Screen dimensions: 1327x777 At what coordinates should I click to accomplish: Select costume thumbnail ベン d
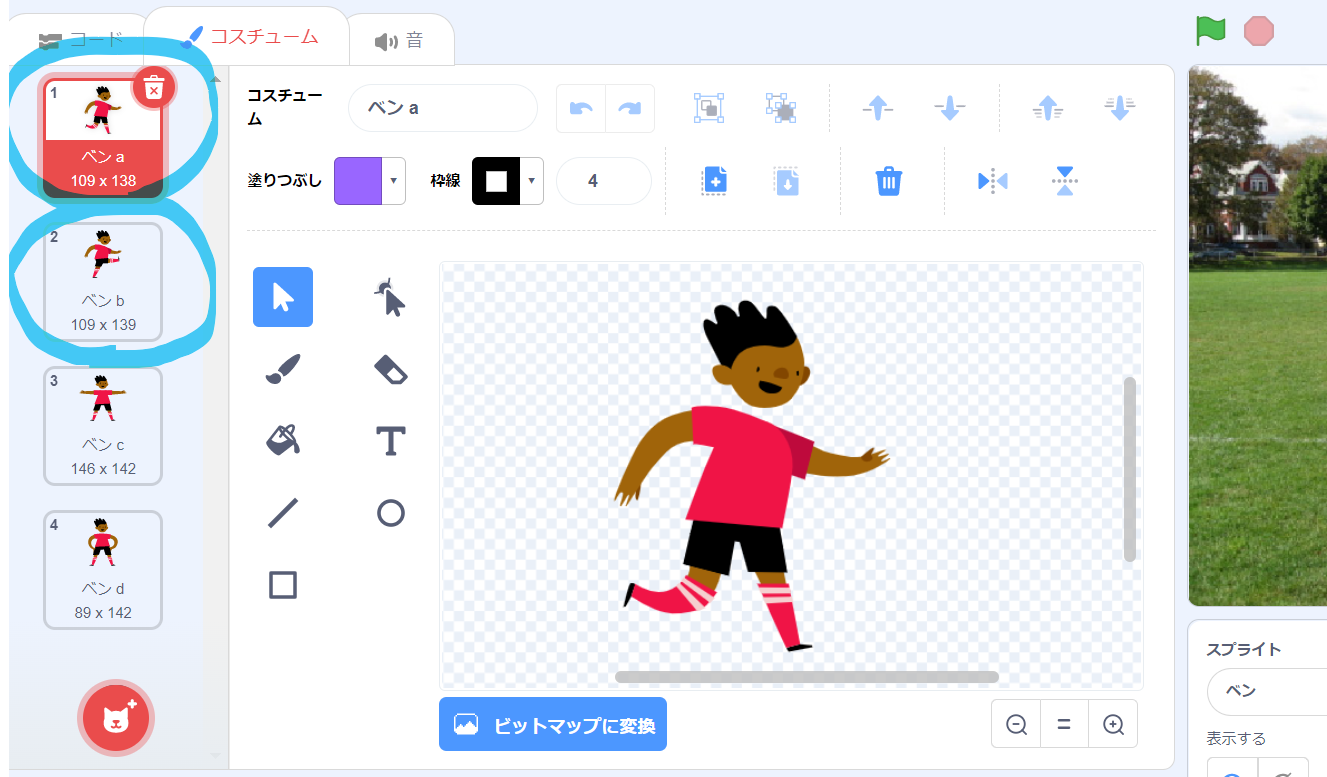point(103,570)
